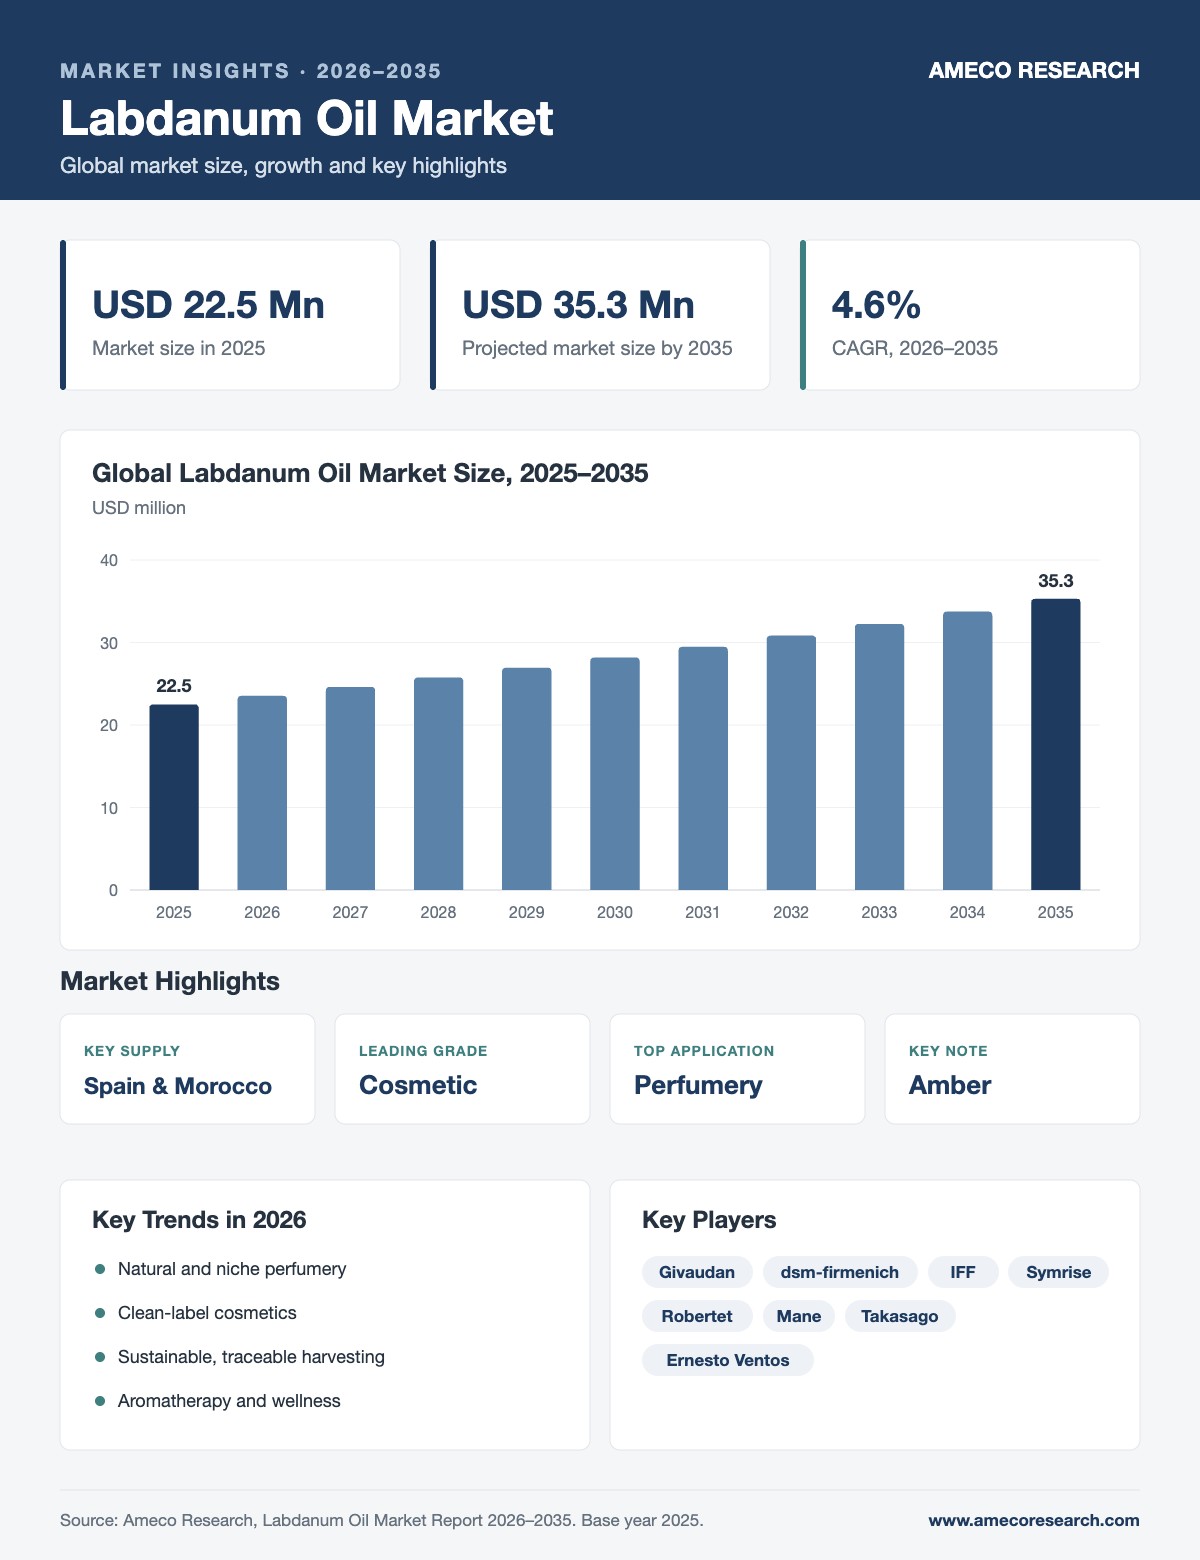Click 'Projected market size by 2035' label
This screenshot has height=1560, width=1200.
597,348
